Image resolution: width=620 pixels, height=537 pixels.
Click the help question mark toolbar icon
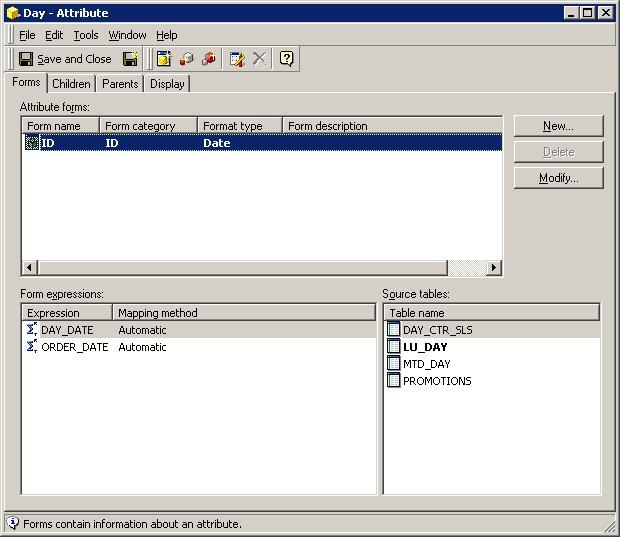(287, 59)
